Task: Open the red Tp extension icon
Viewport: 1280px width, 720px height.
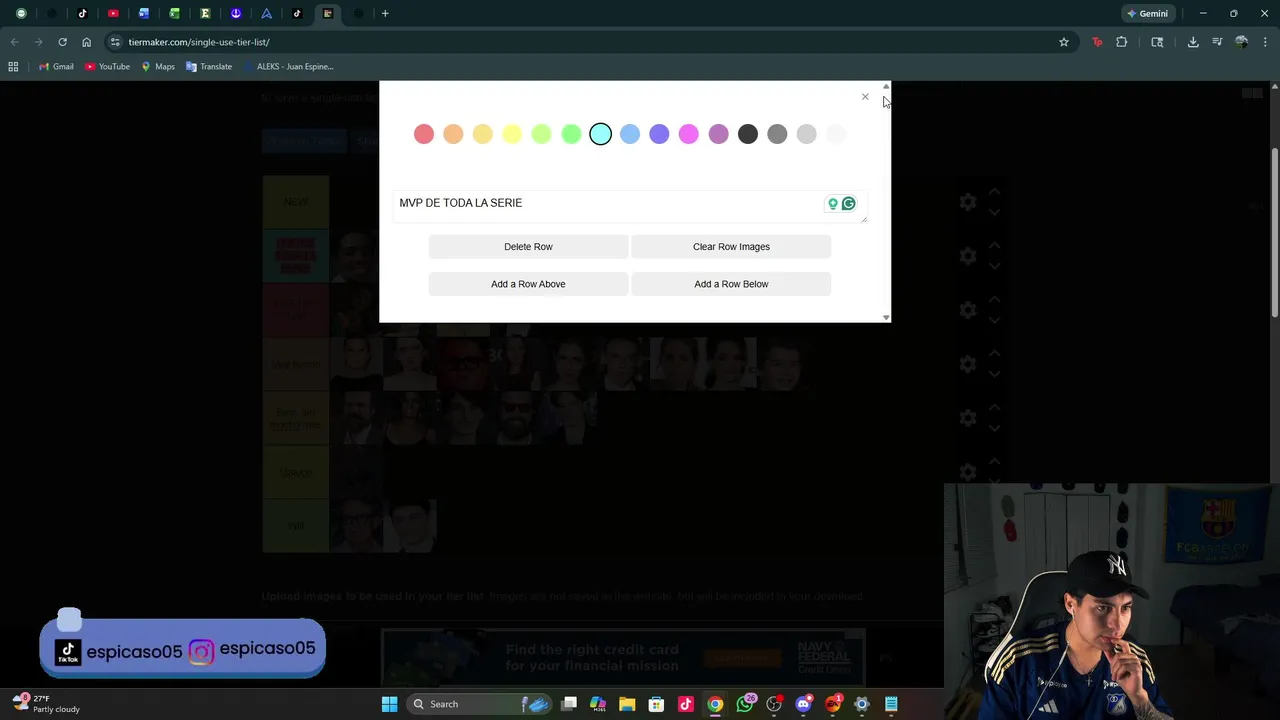Action: tap(1097, 42)
